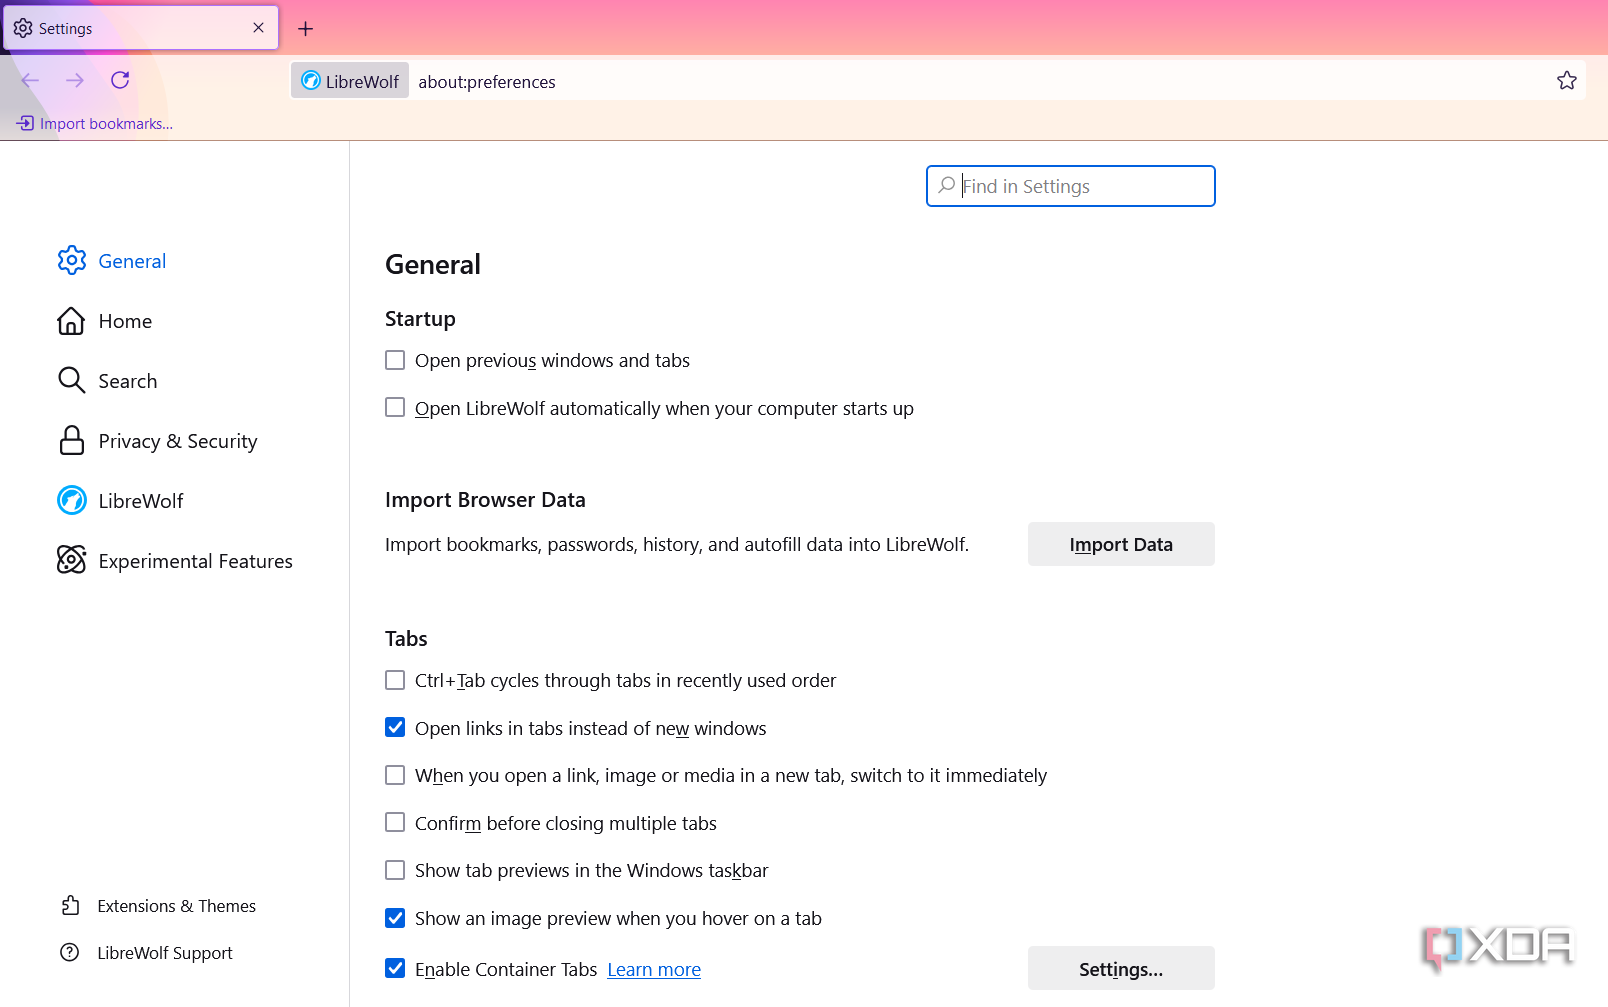The height and width of the screenshot is (1007, 1608).
Task: Uncheck Show an image preview on tab hover
Action: point(395,918)
